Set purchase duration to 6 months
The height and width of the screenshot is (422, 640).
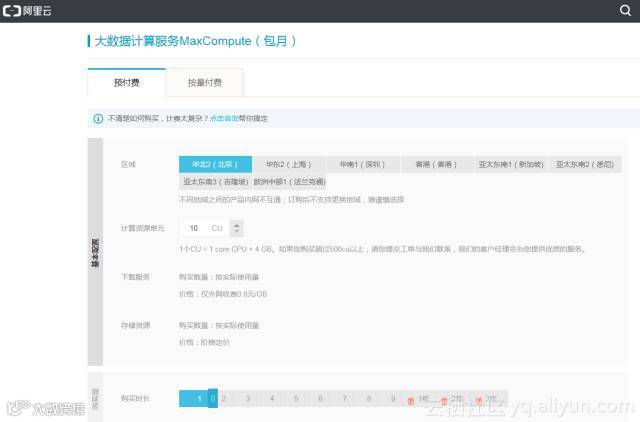[320, 398]
